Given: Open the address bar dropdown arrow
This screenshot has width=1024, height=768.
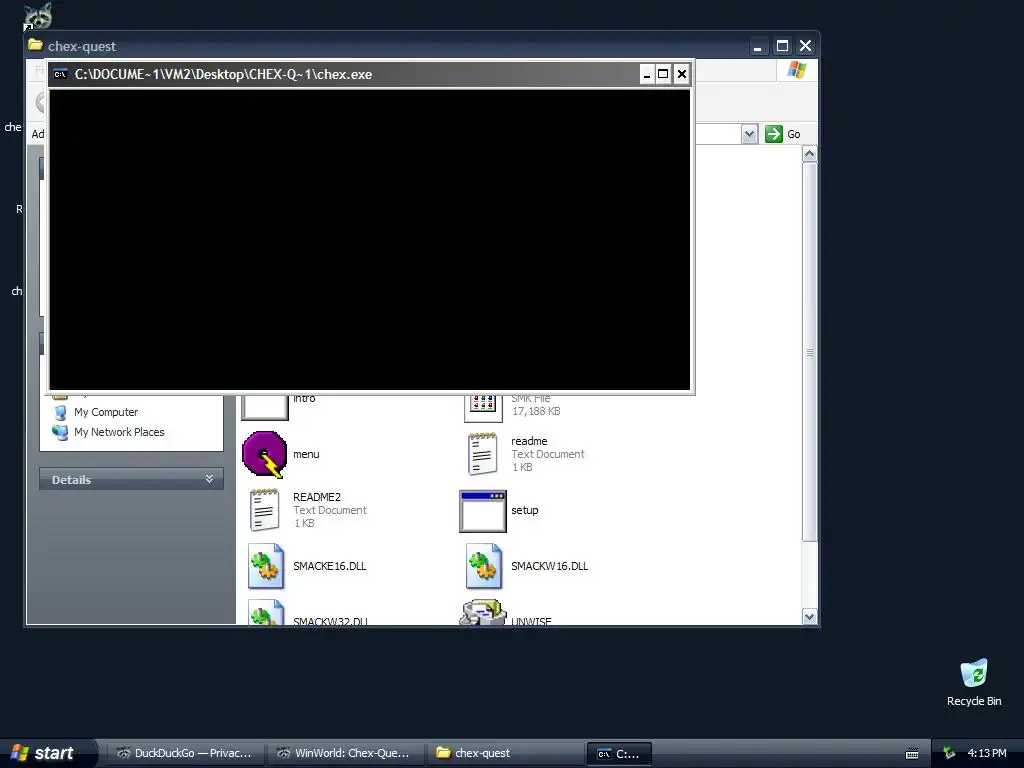Looking at the screenshot, I should (x=750, y=134).
